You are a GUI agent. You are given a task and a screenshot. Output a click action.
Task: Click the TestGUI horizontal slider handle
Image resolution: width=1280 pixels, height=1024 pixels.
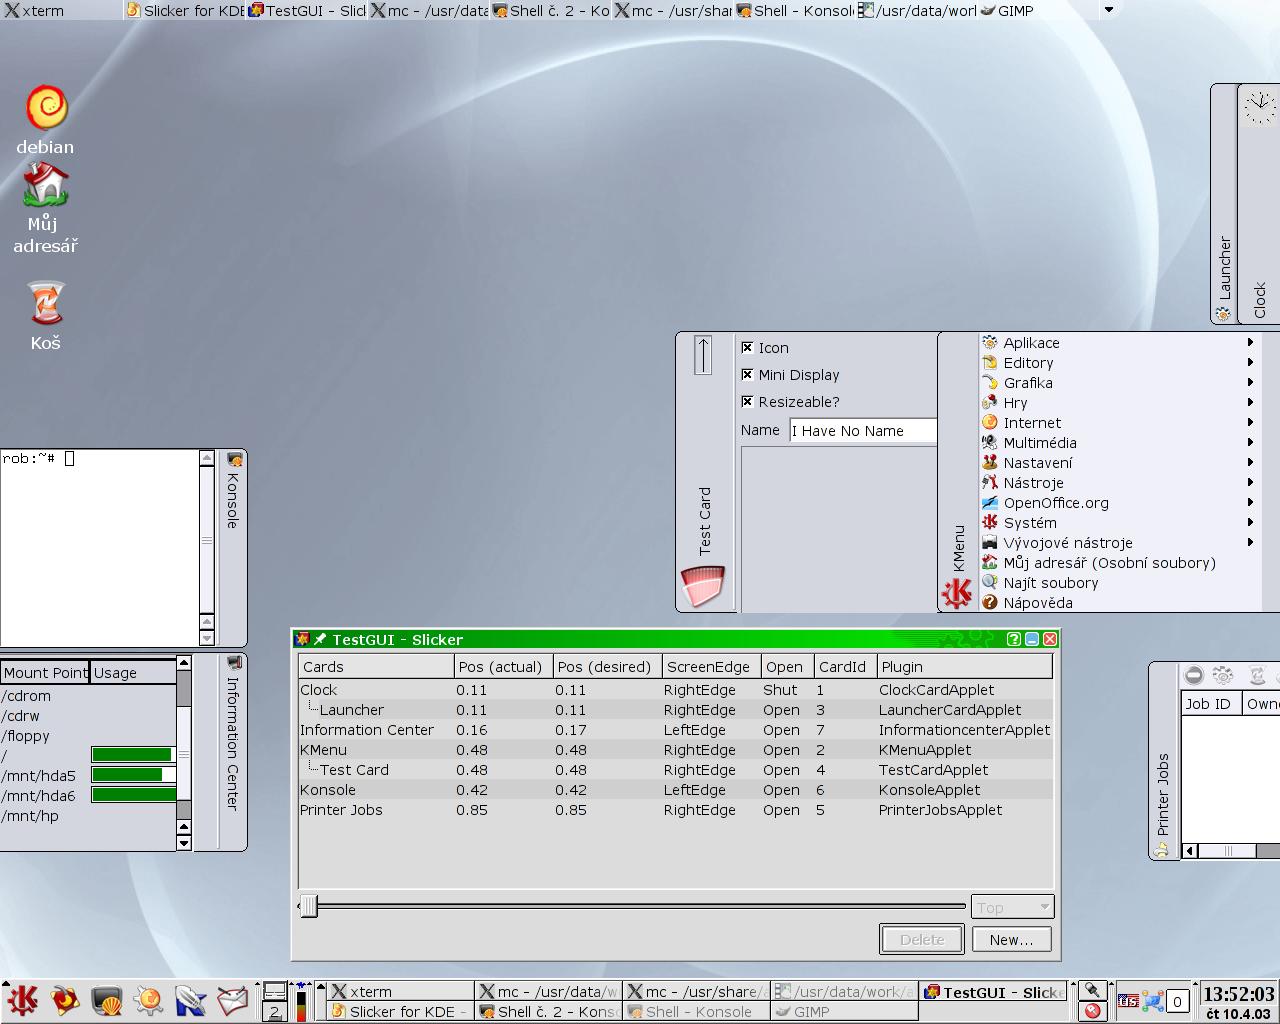pyautogui.click(x=309, y=907)
